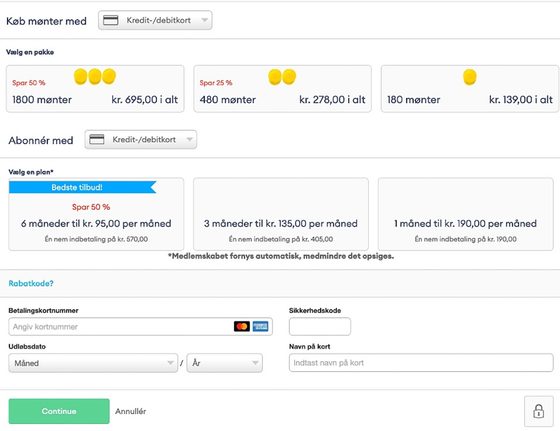Expand the År expiry year dropdown

point(225,363)
